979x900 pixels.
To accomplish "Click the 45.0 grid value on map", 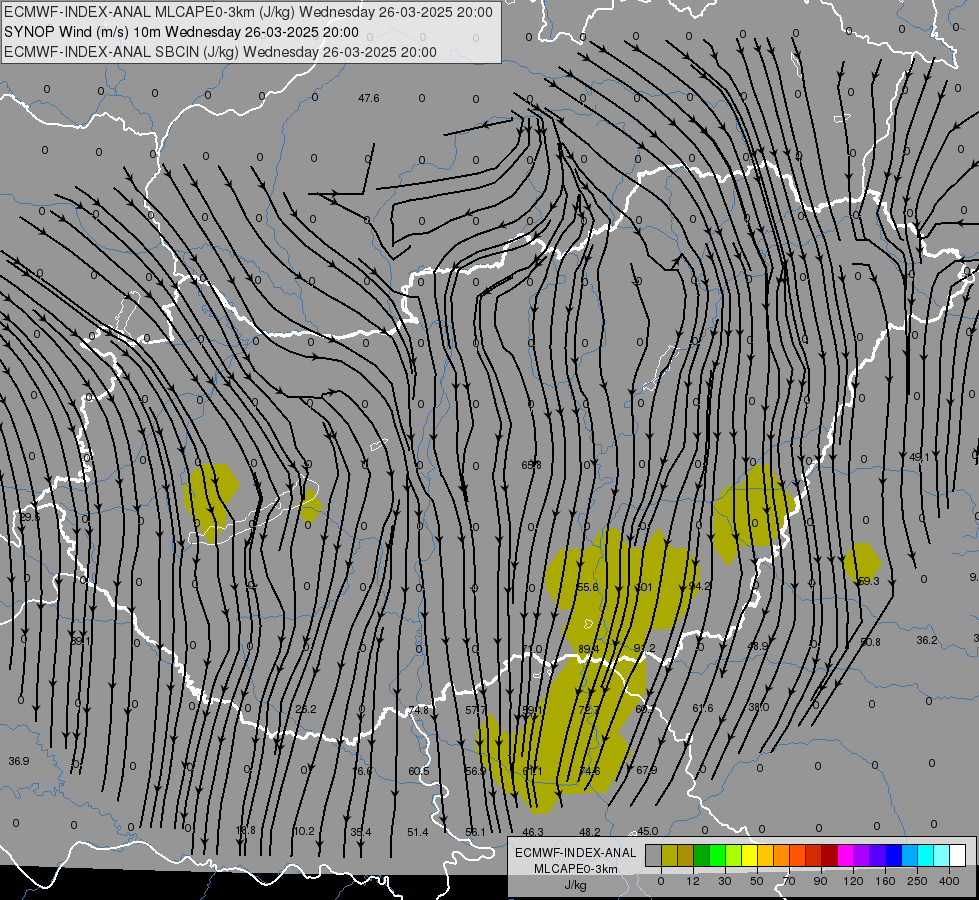I will point(647,831).
